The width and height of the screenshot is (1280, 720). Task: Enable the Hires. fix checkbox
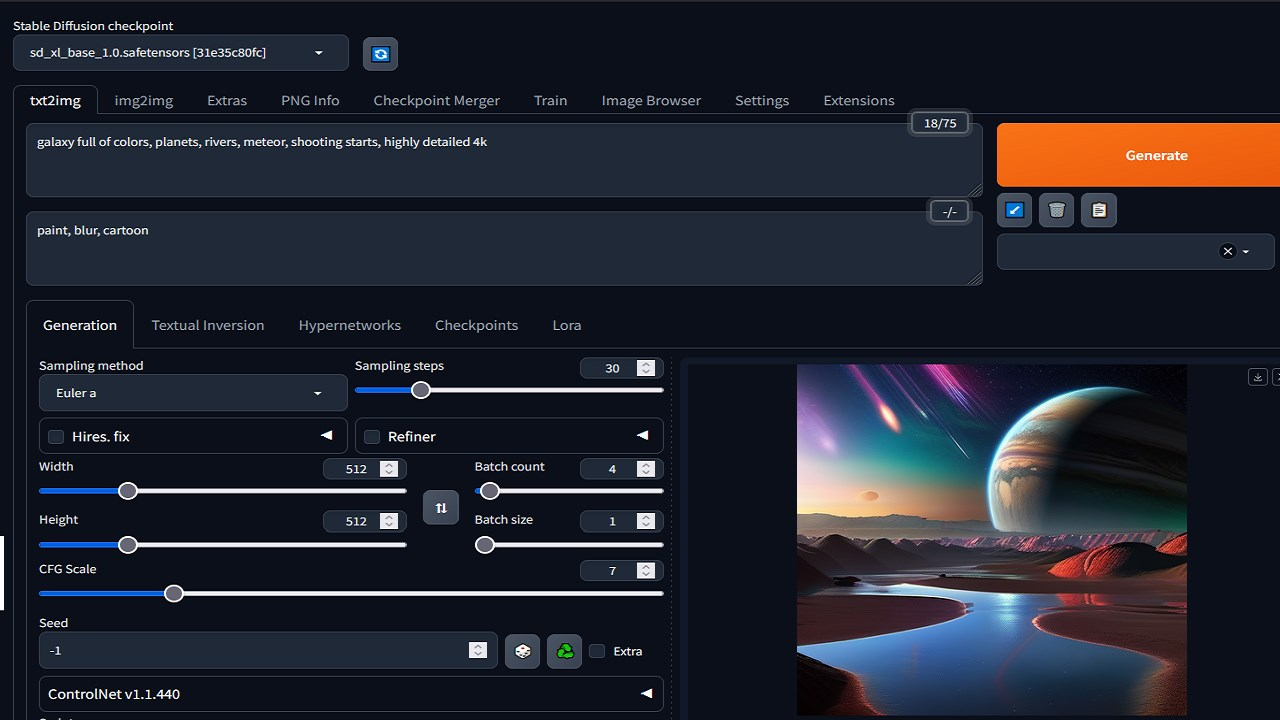57,437
